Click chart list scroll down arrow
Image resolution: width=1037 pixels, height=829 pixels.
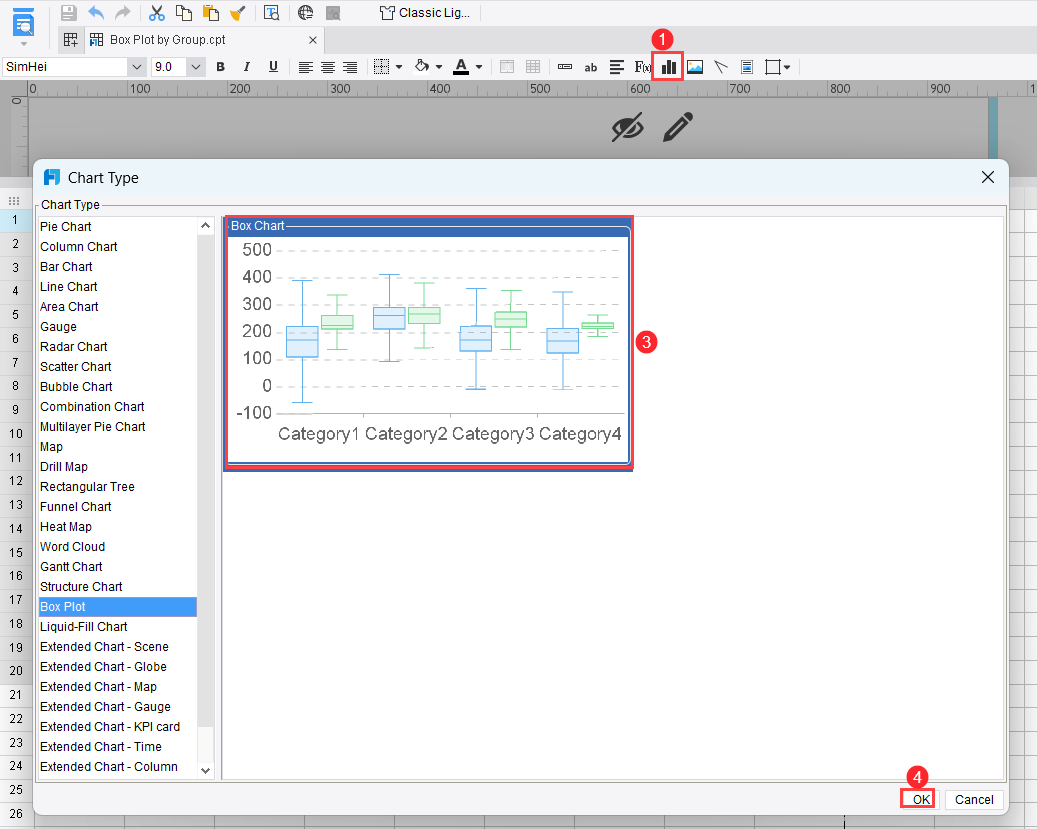point(206,771)
